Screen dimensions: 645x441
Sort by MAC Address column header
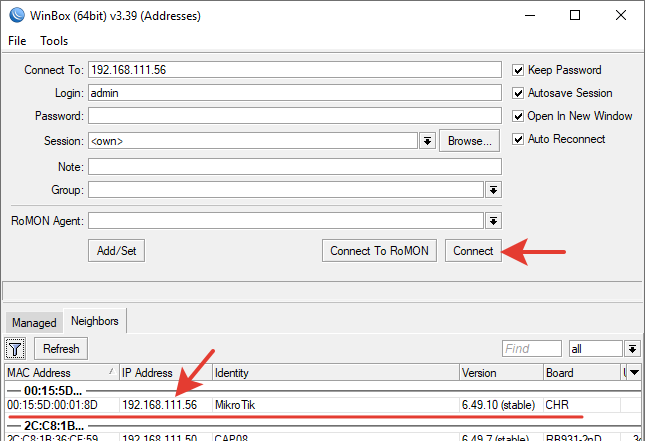click(x=62, y=373)
